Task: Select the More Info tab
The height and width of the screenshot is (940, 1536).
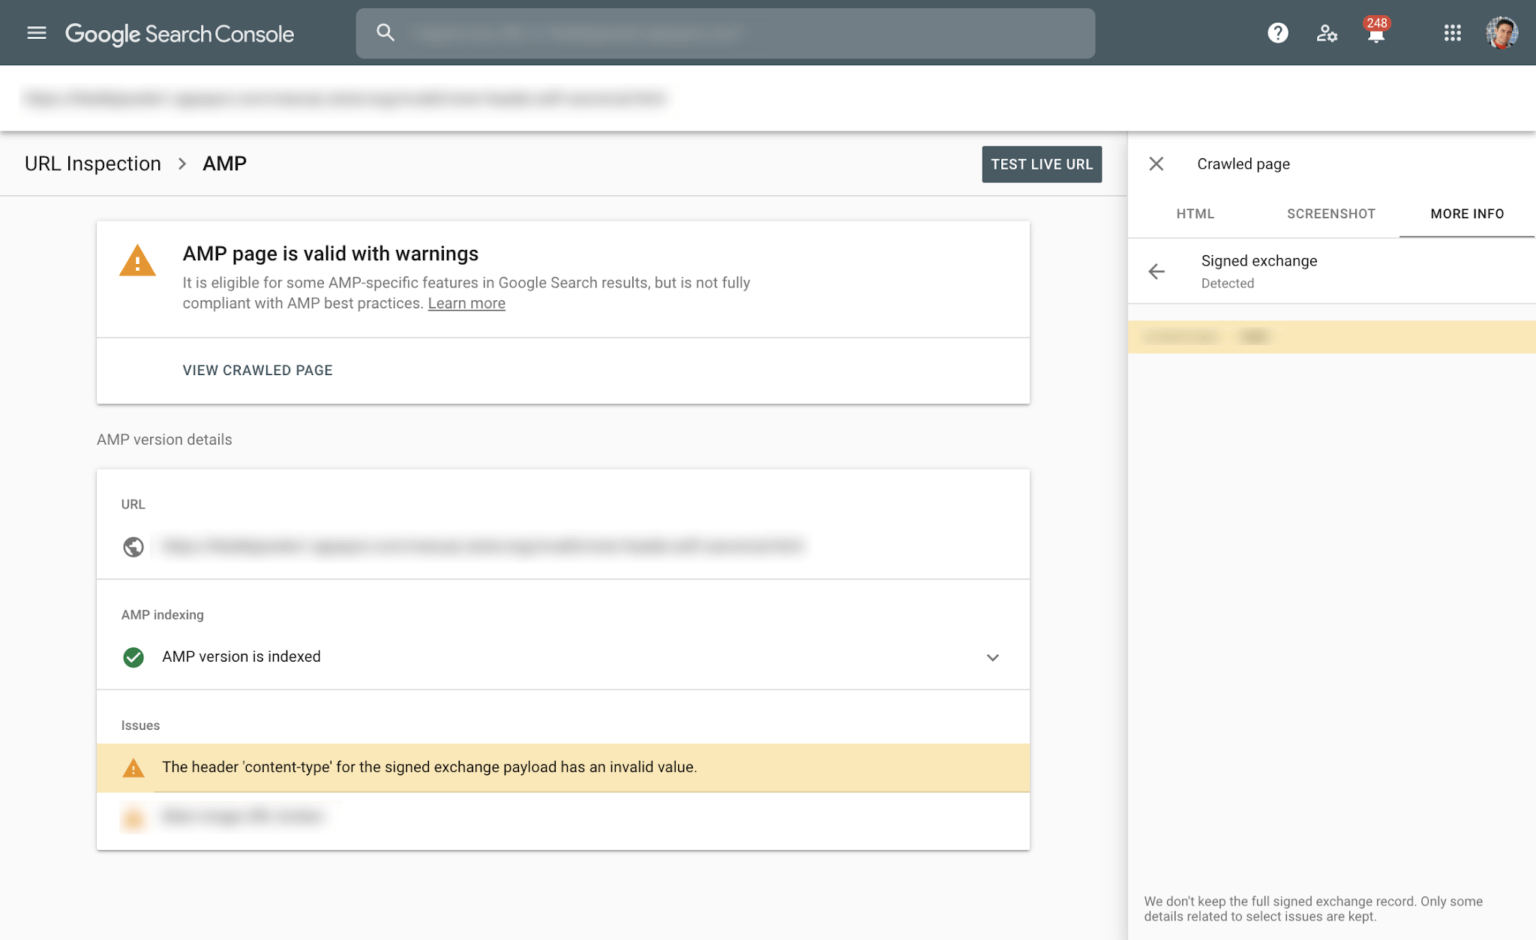Action: click(x=1466, y=214)
